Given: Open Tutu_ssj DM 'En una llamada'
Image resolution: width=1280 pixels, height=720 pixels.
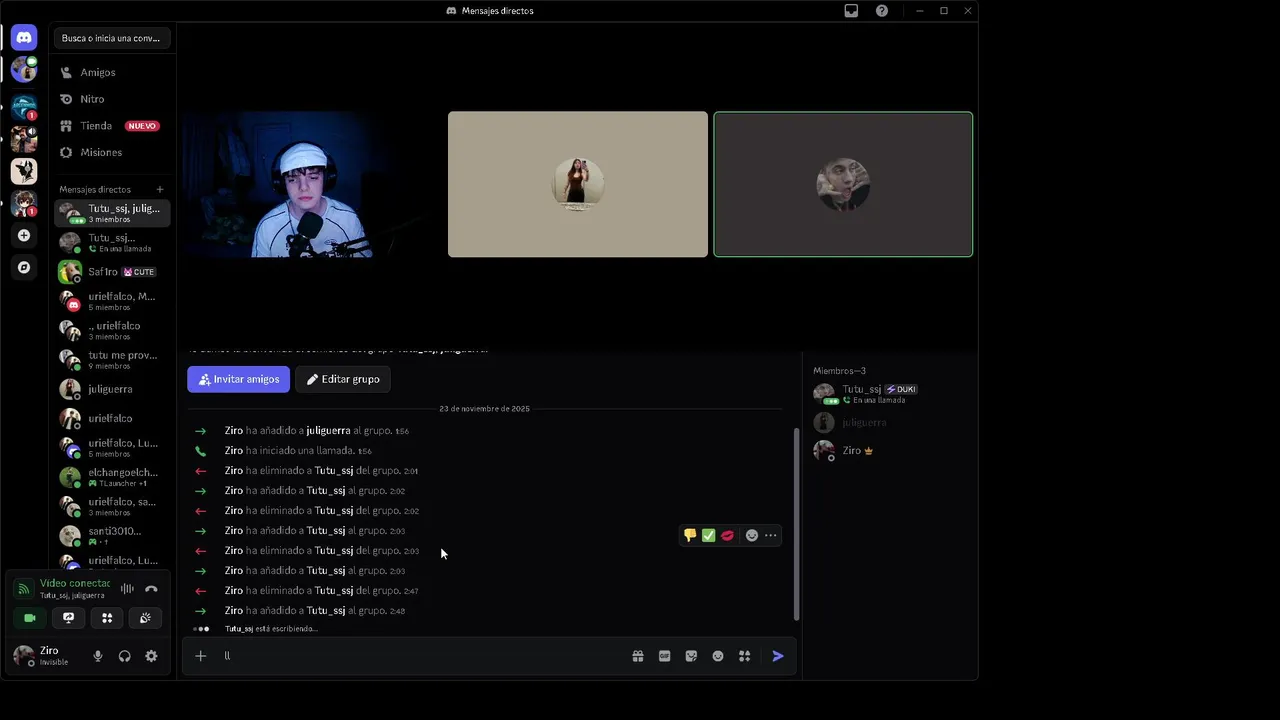Looking at the screenshot, I should (x=112, y=243).
